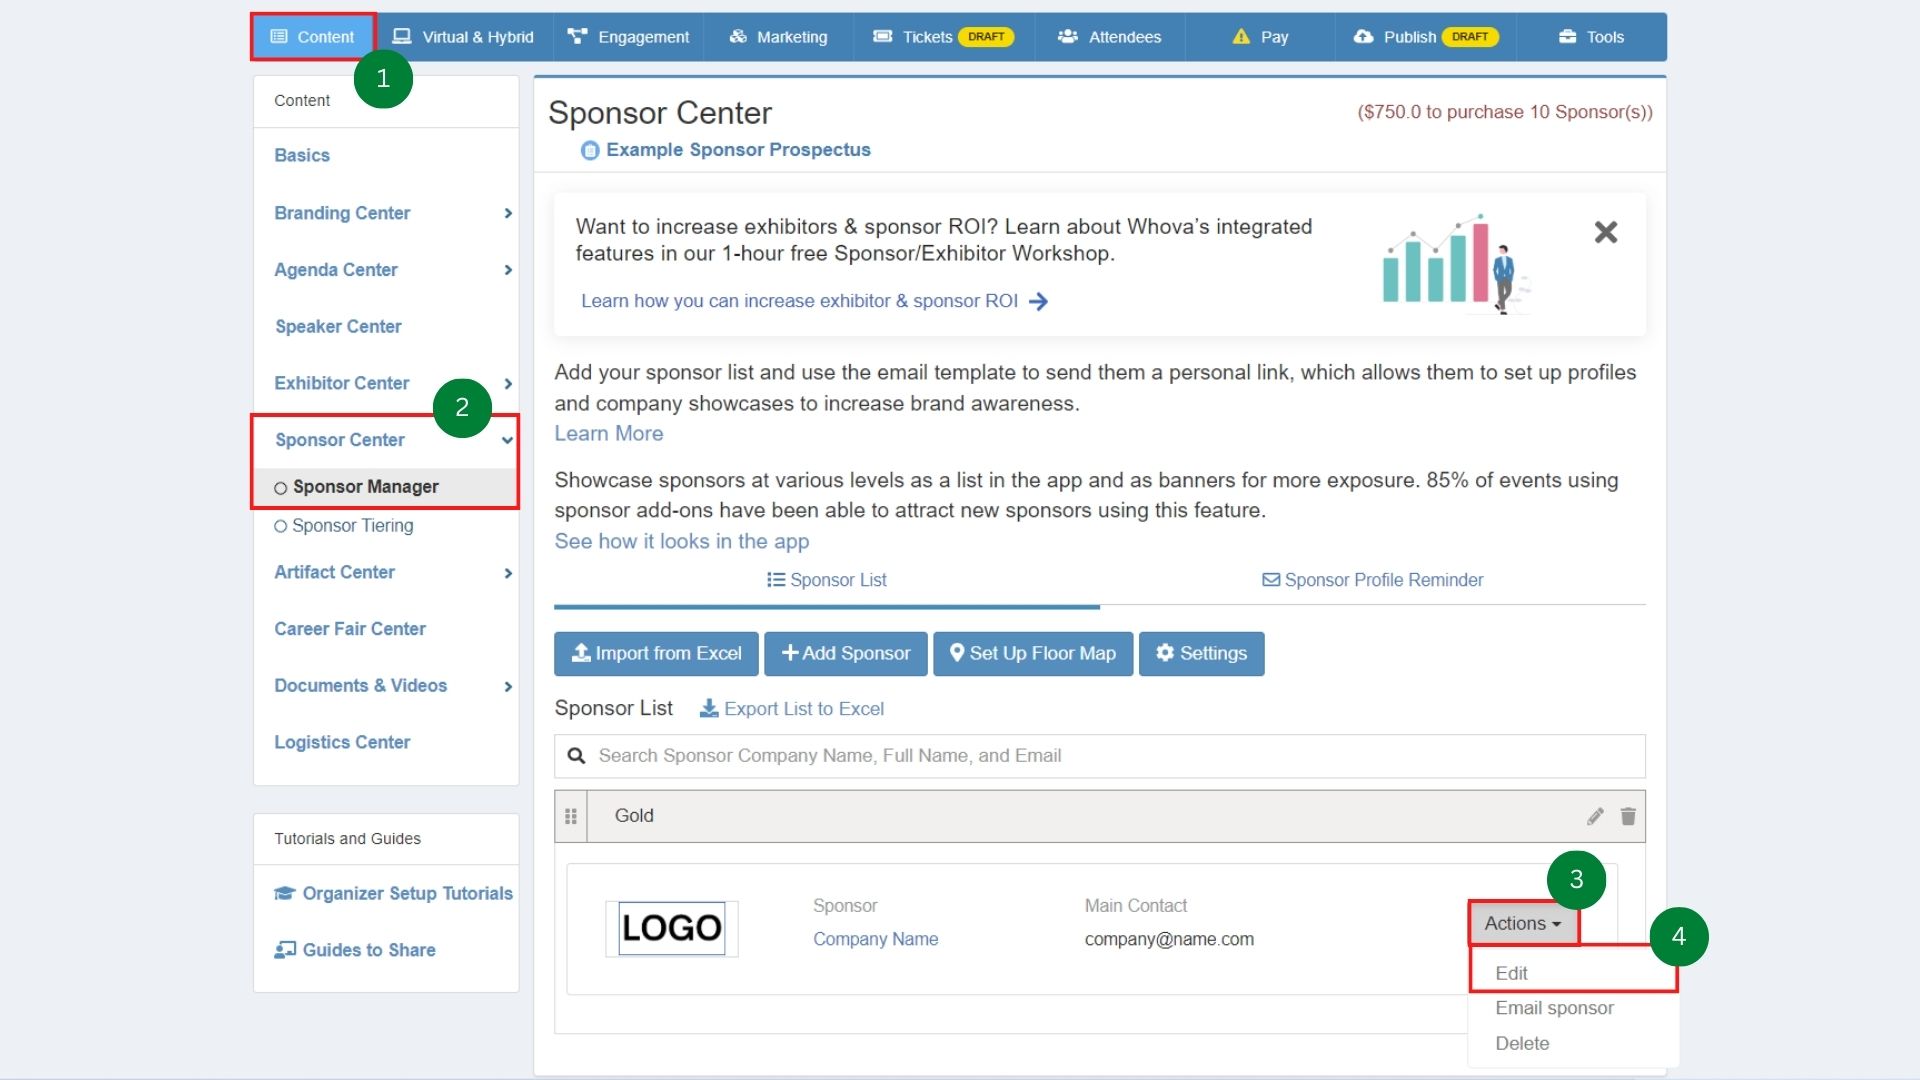
Task: Open the Learn More link
Action: [x=608, y=433]
